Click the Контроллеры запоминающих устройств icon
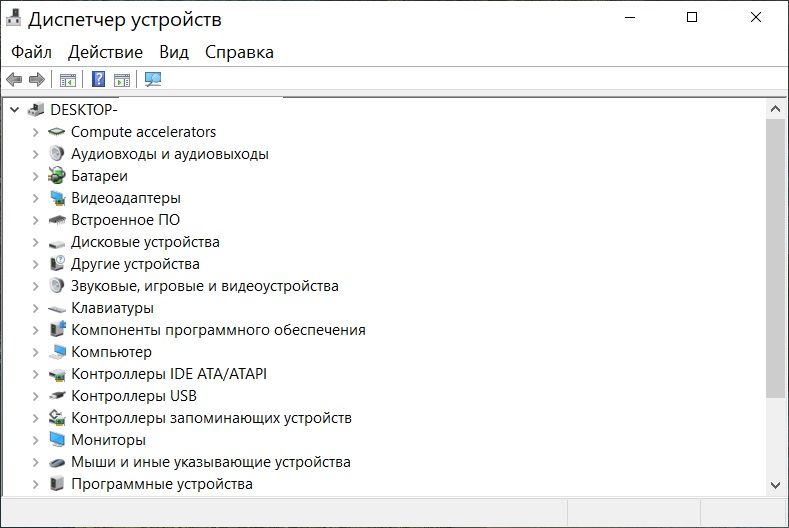The width and height of the screenshot is (789, 528). tap(57, 417)
